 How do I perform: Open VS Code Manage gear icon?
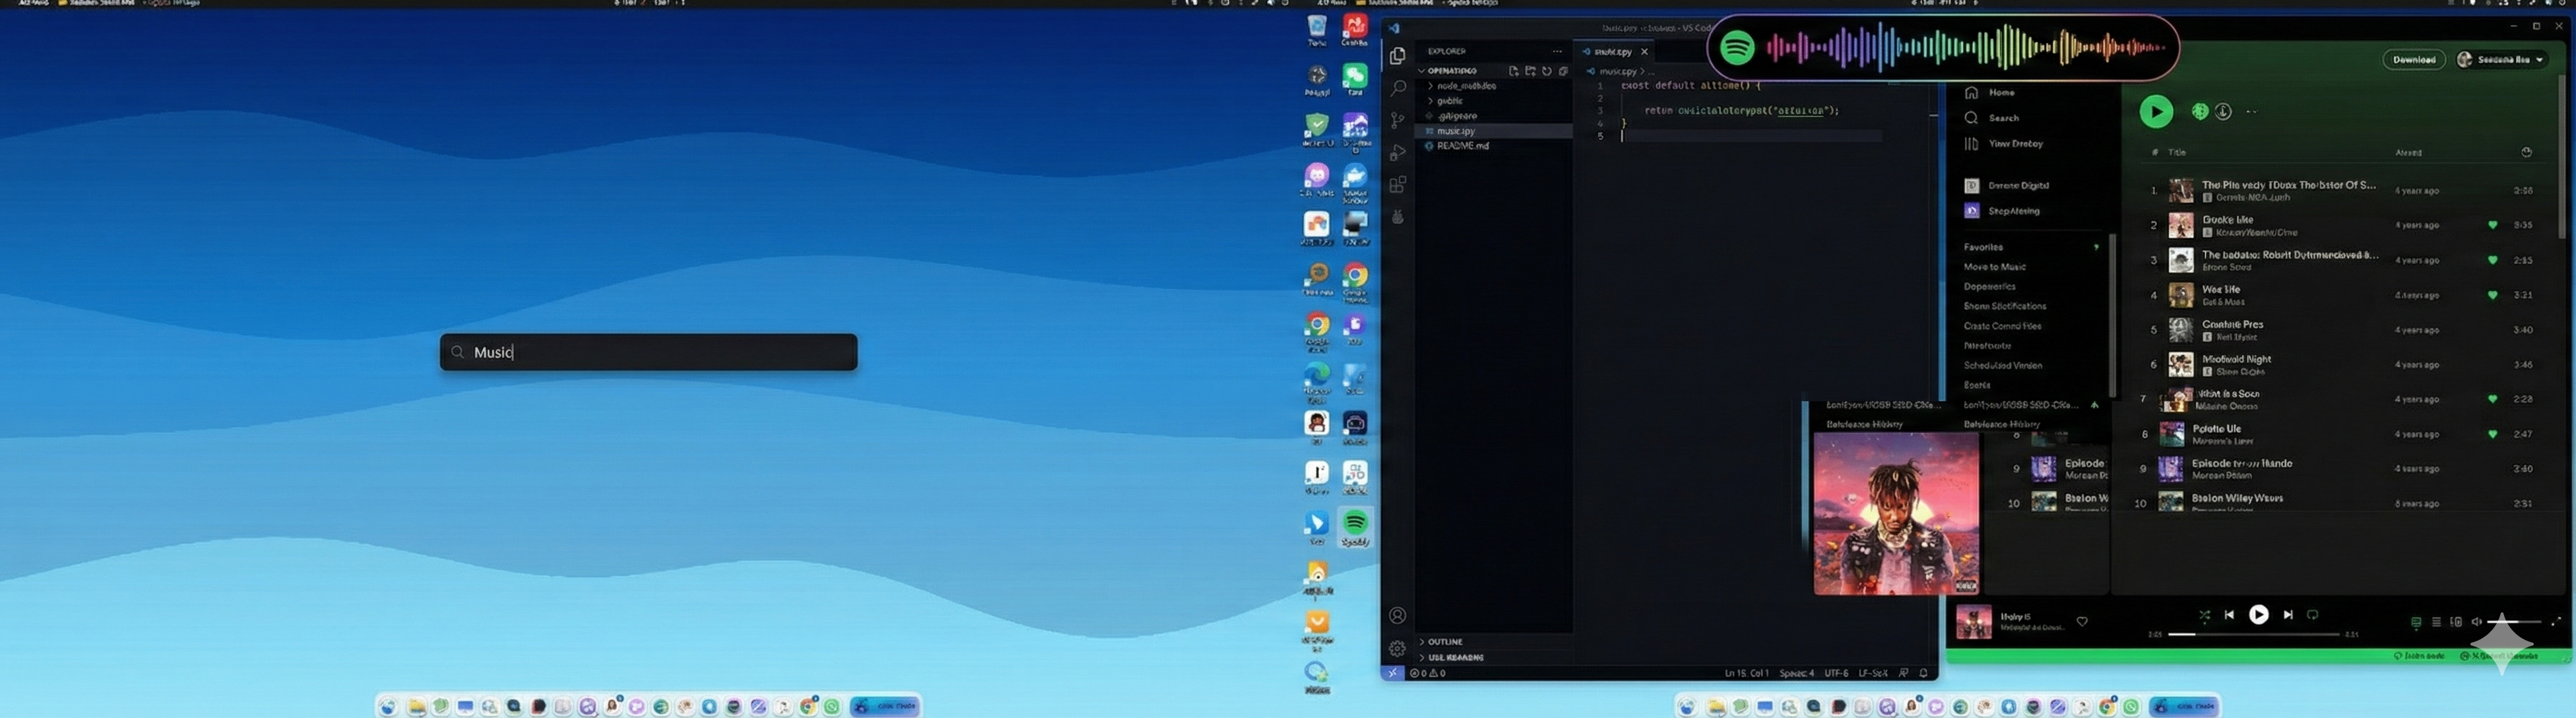(1397, 648)
